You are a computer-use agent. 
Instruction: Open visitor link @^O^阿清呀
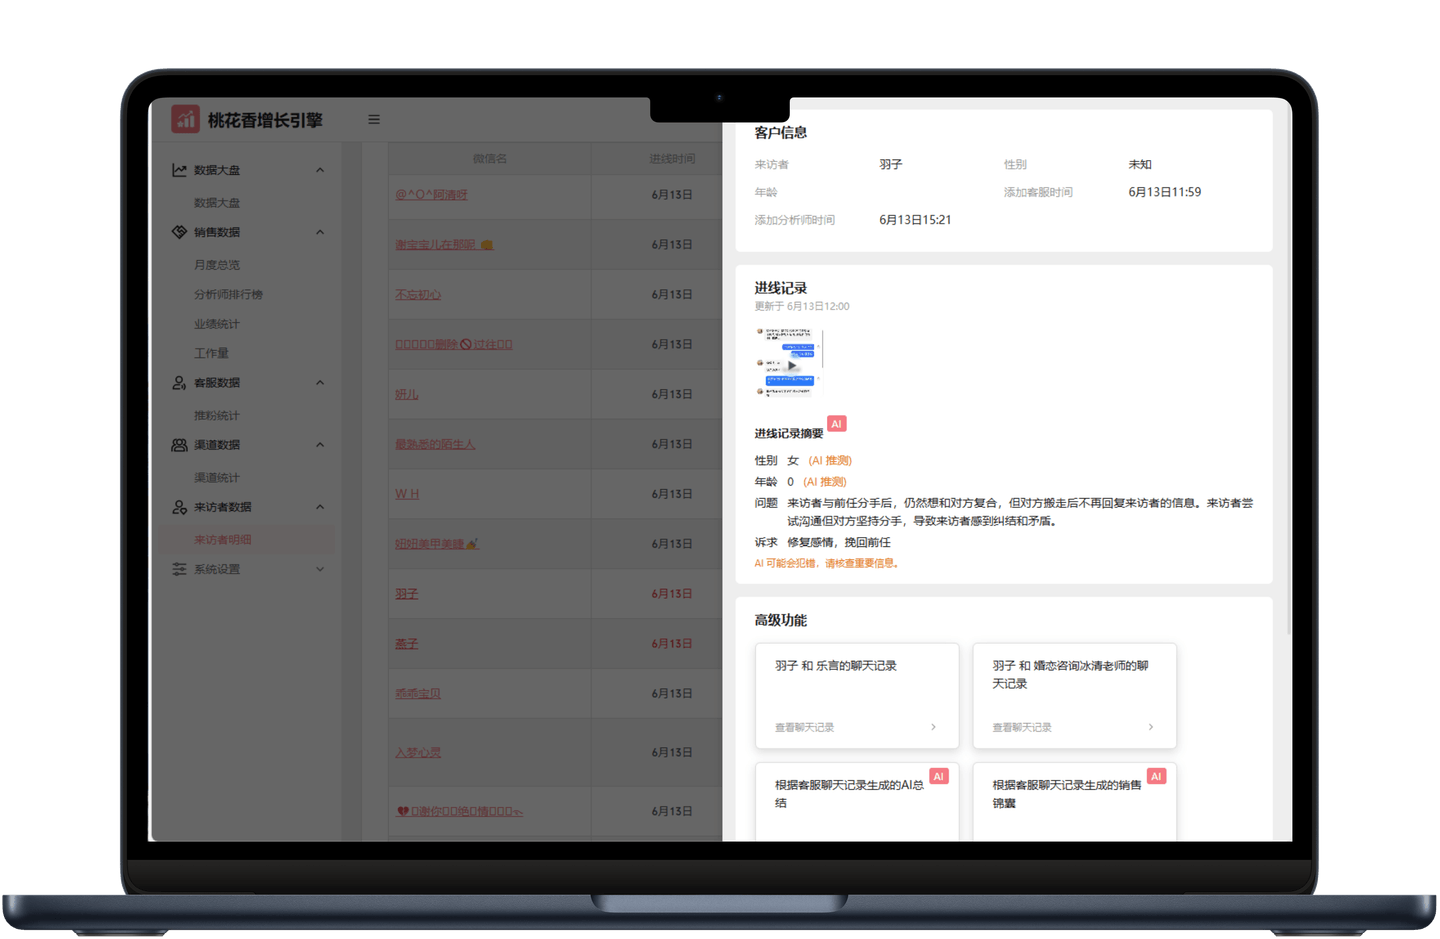coord(431,195)
